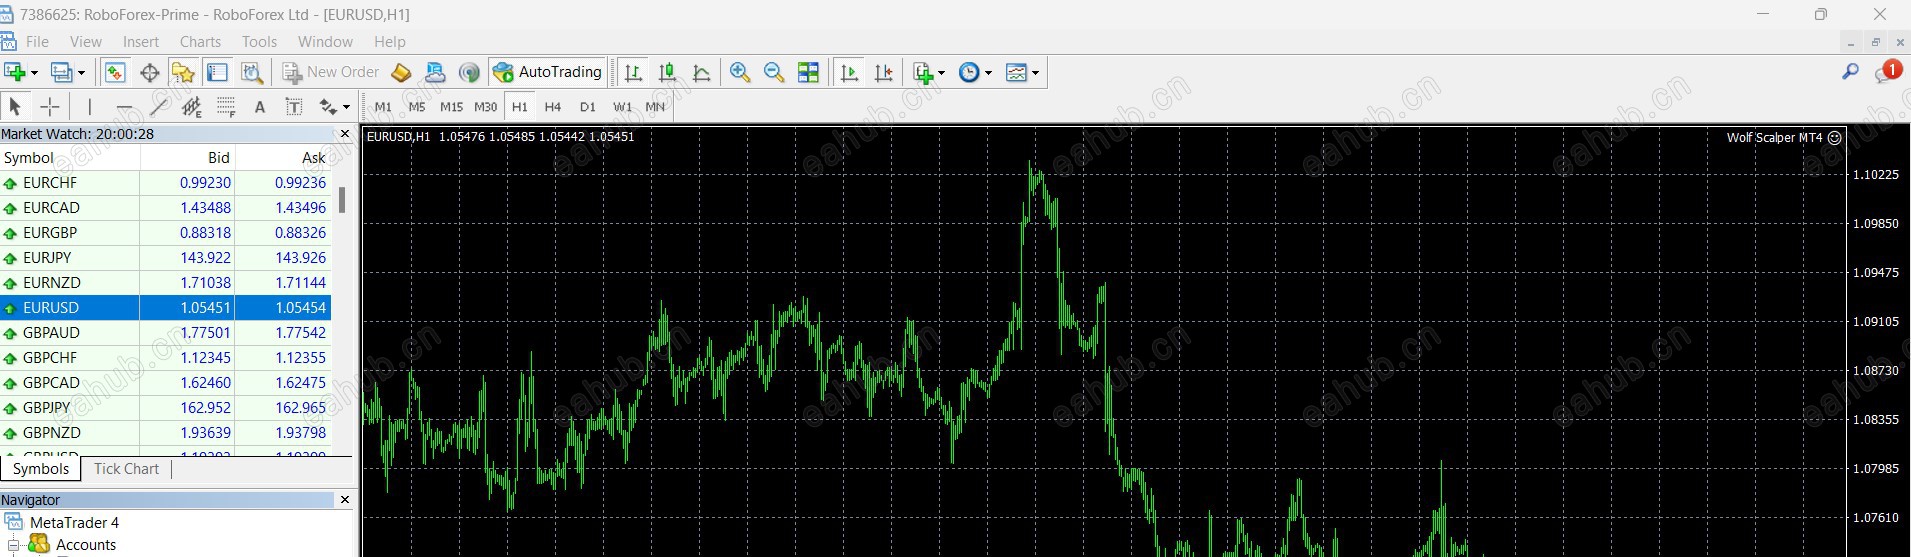Open the Tools menu
The width and height of the screenshot is (1911, 557).
pyautogui.click(x=259, y=41)
